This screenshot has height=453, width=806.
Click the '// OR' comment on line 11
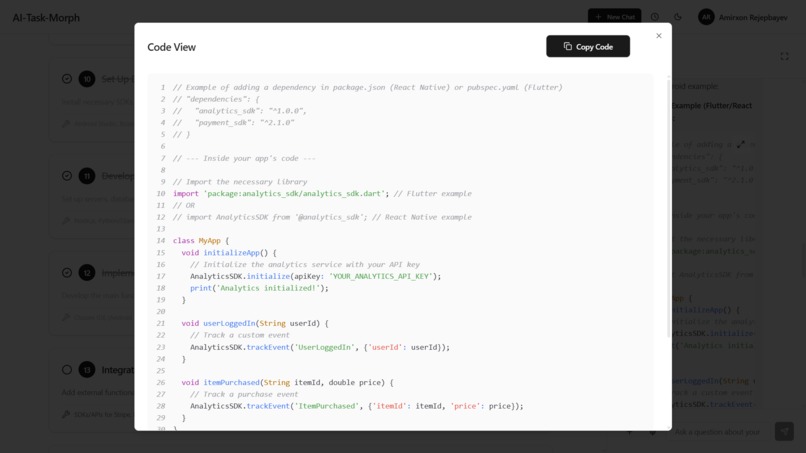184,206
